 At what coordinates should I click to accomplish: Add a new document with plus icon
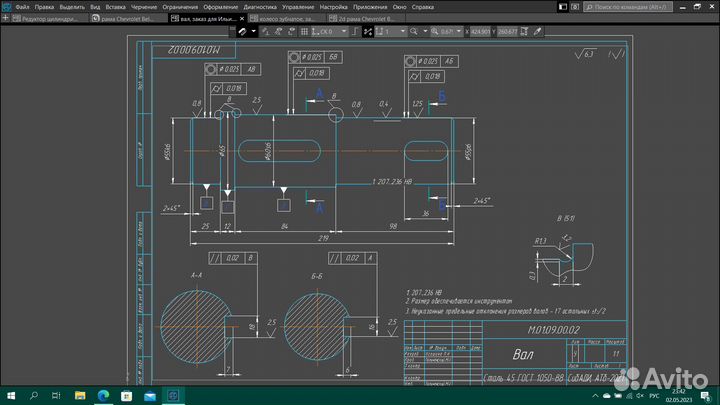tap(6, 18)
